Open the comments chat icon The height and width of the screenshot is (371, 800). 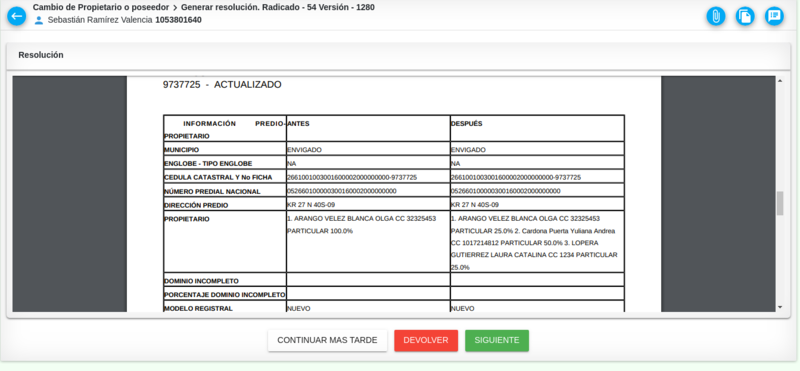click(x=774, y=16)
